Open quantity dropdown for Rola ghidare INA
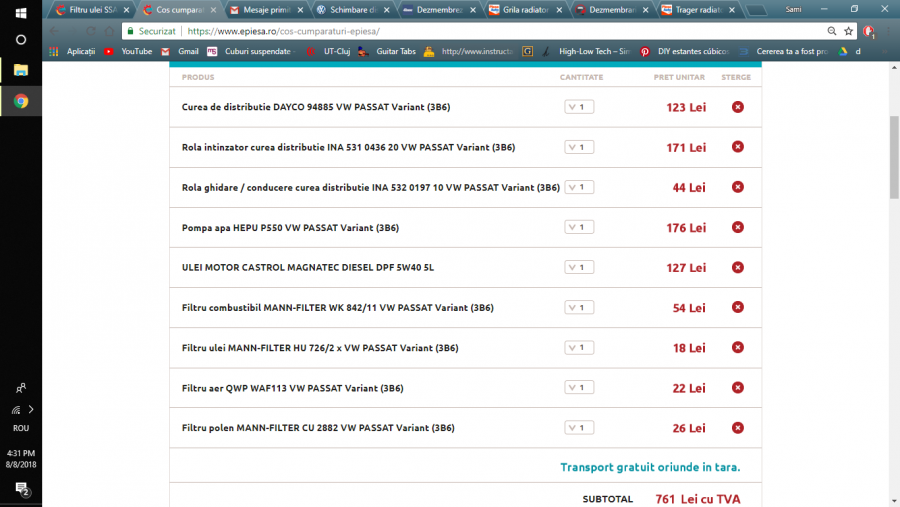Image resolution: width=900 pixels, height=507 pixels. click(x=579, y=187)
